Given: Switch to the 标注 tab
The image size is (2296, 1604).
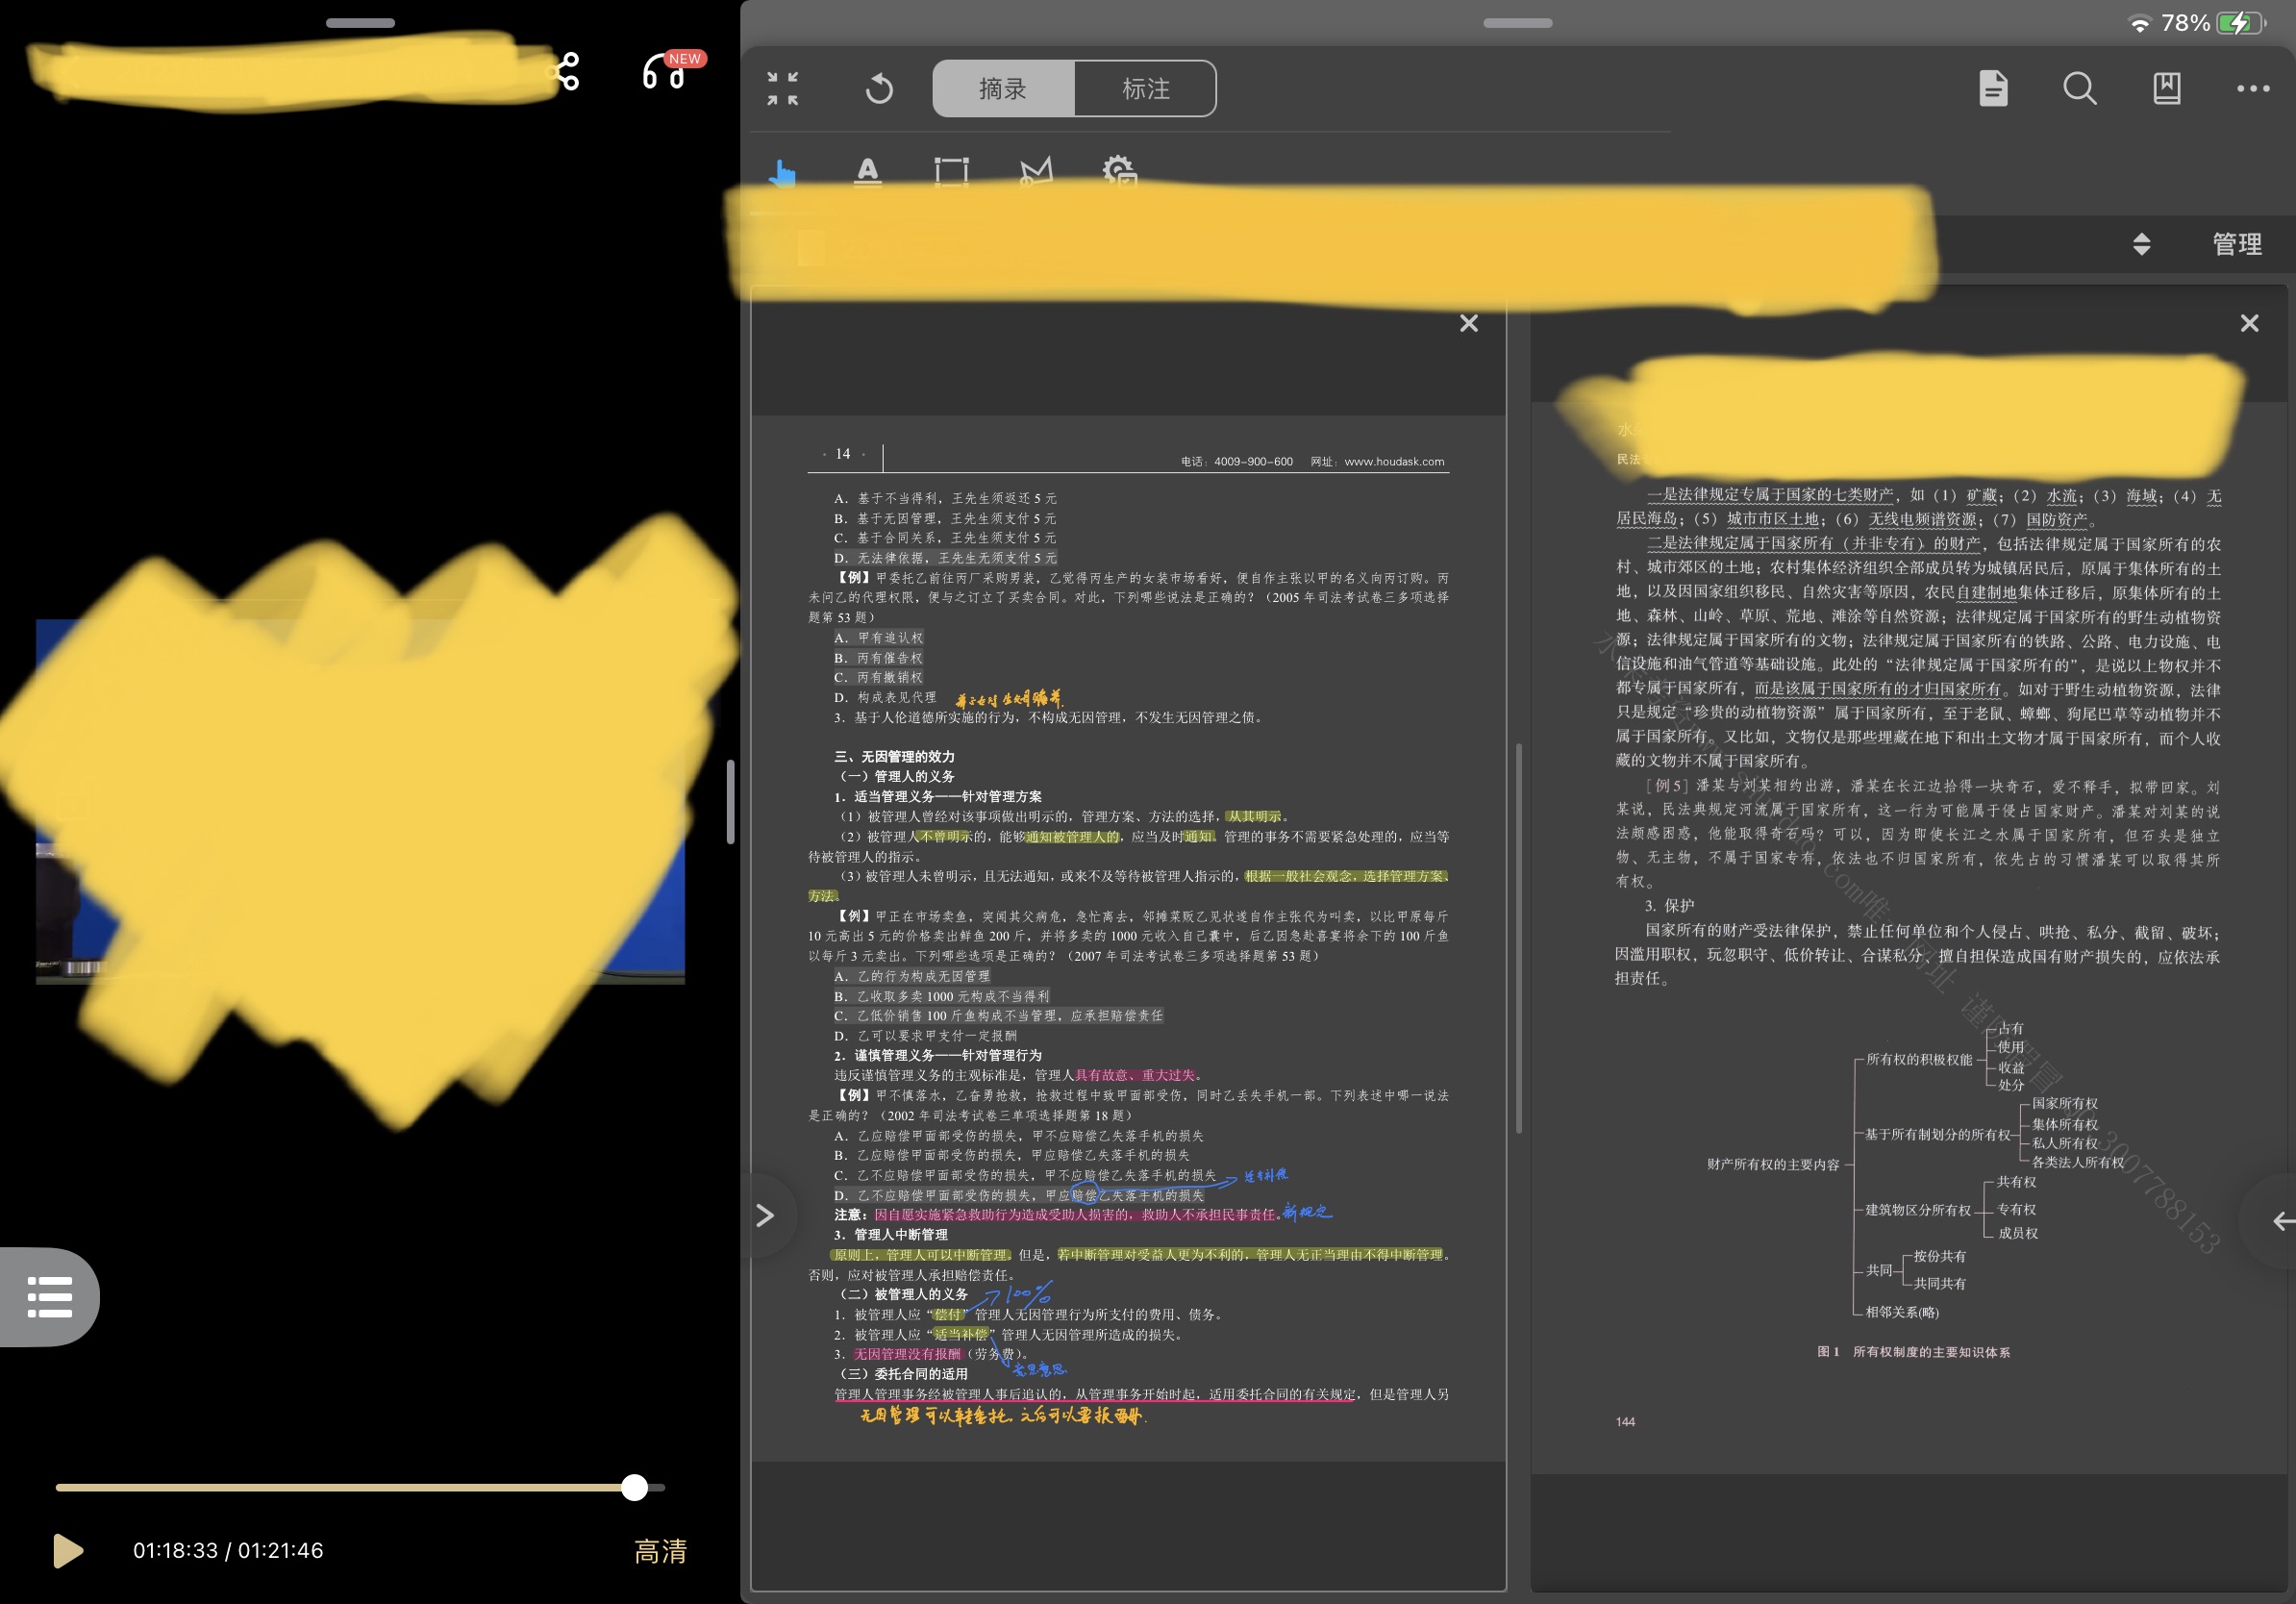Looking at the screenshot, I should (x=1145, y=89).
